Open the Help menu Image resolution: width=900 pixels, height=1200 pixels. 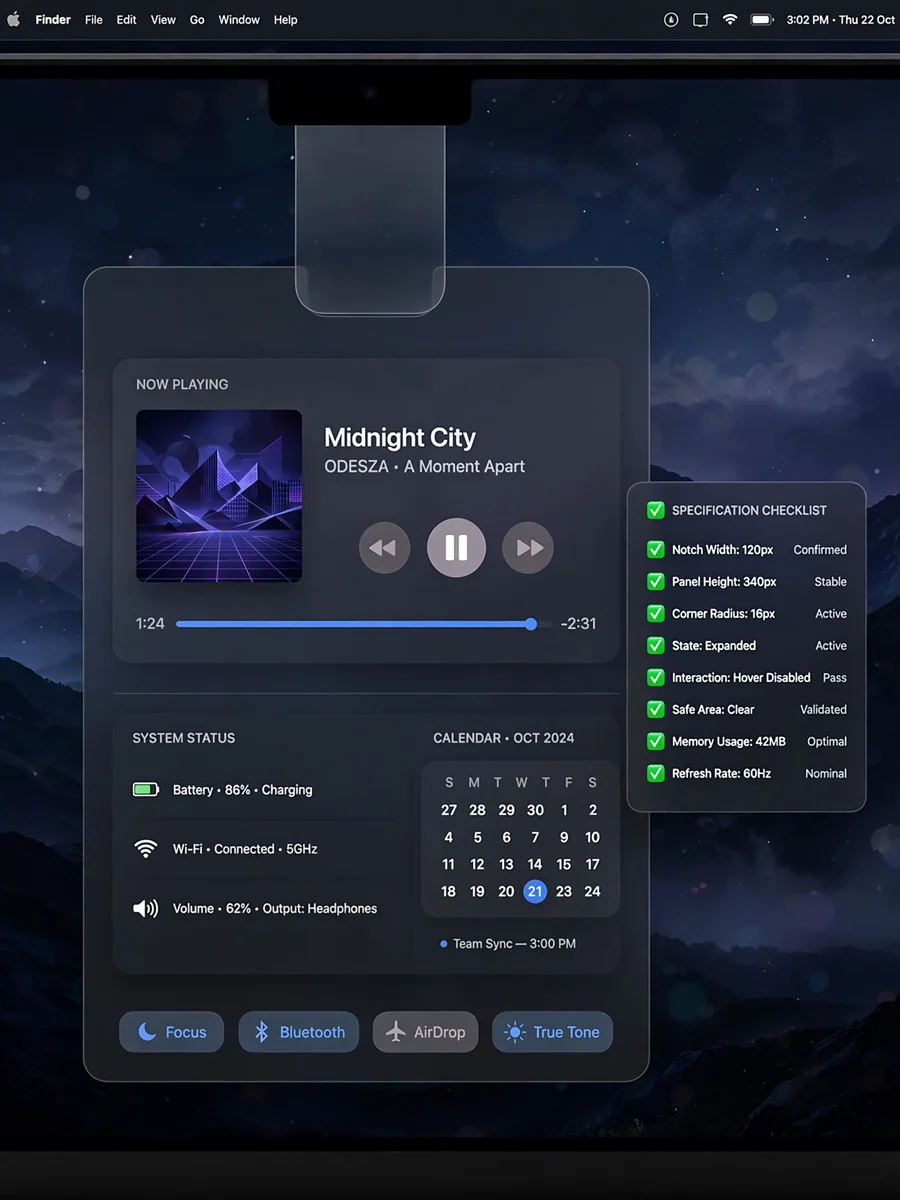pyautogui.click(x=286, y=20)
